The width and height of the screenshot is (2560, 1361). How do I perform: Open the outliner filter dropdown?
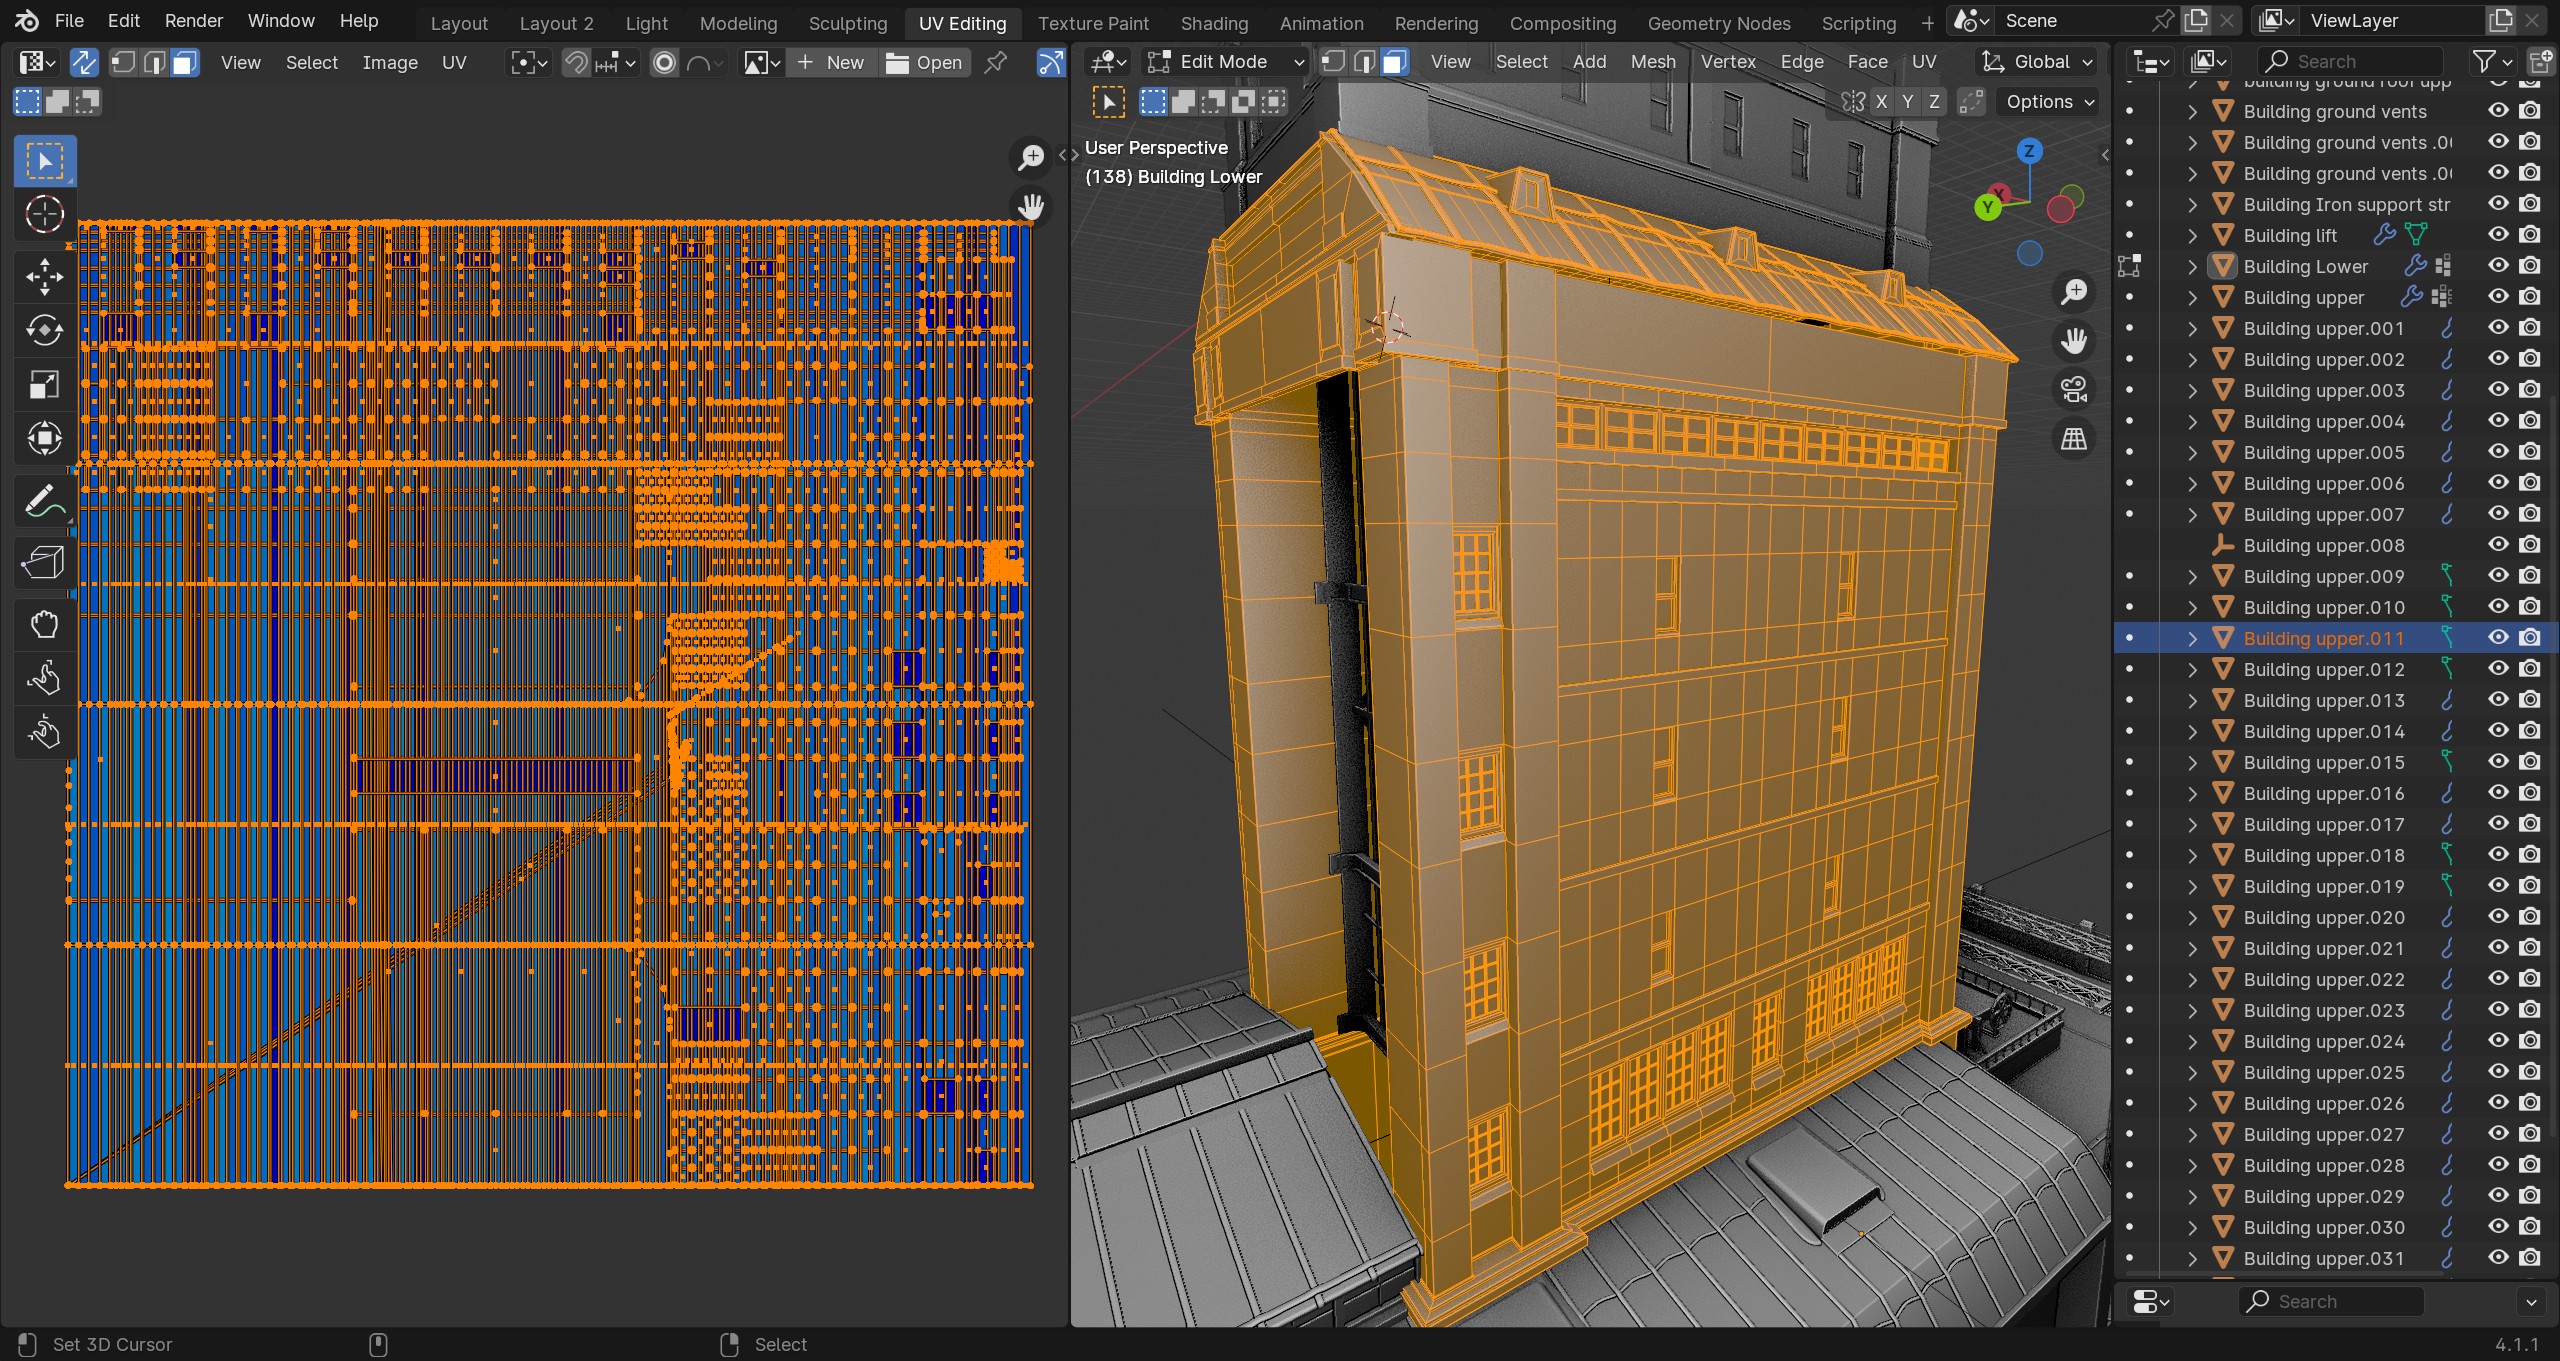coord(2491,62)
